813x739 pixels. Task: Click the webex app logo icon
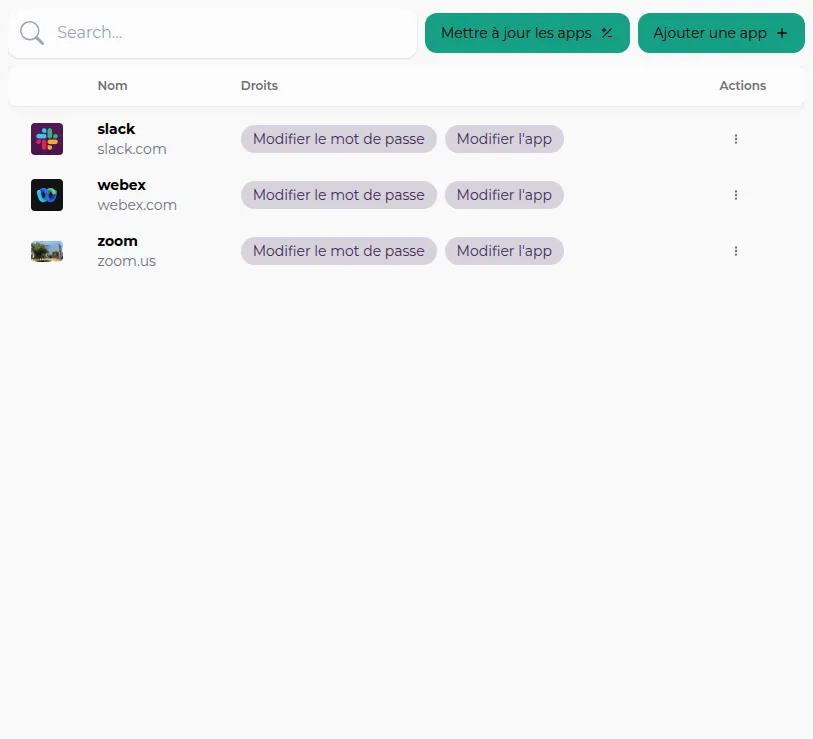click(x=47, y=195)
